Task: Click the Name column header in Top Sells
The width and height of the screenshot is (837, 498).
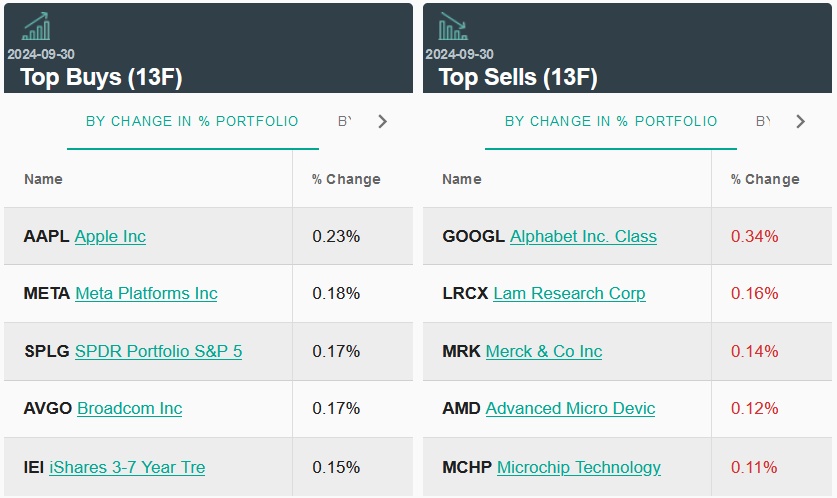Action: tap(462, 180)
